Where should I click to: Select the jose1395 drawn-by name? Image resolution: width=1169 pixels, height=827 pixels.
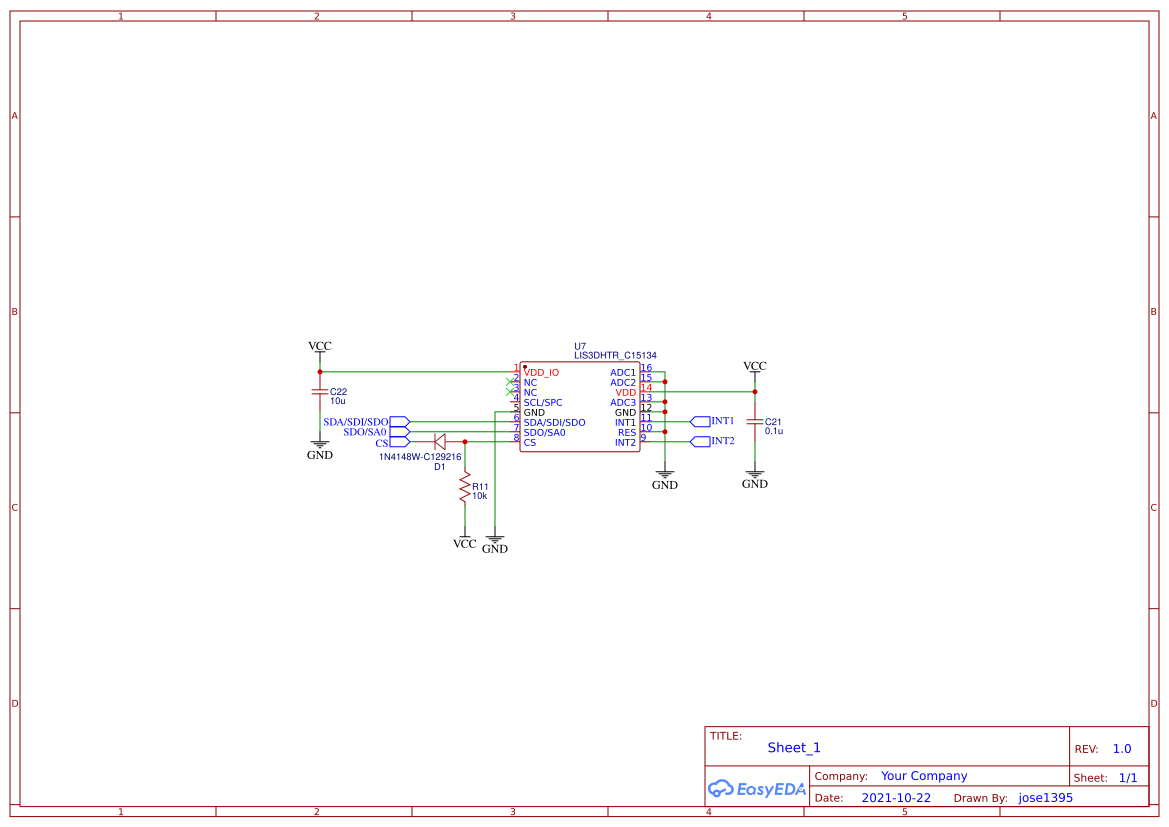point(1044,797)
